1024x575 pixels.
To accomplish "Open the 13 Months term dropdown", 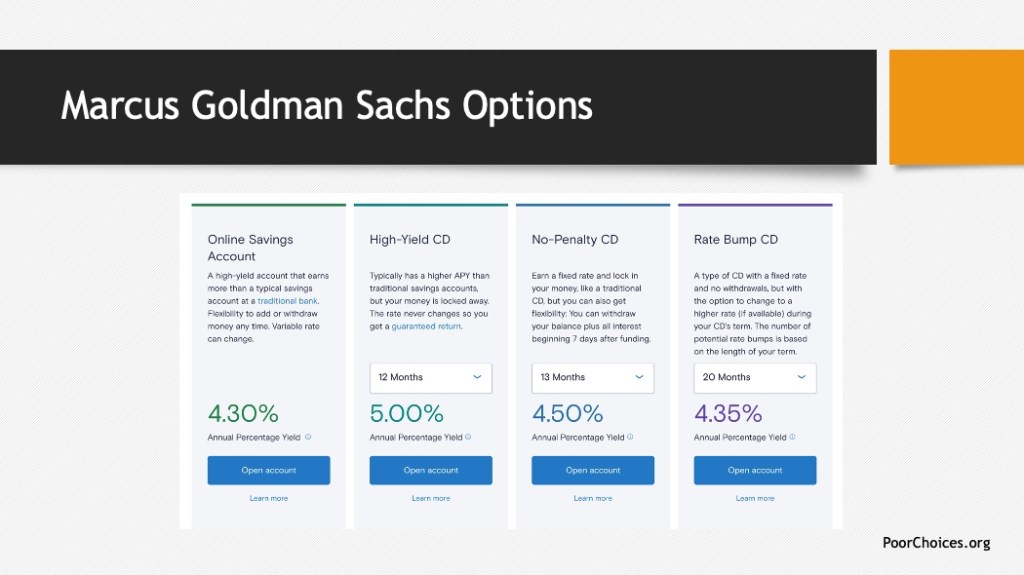I will (592, 377).
